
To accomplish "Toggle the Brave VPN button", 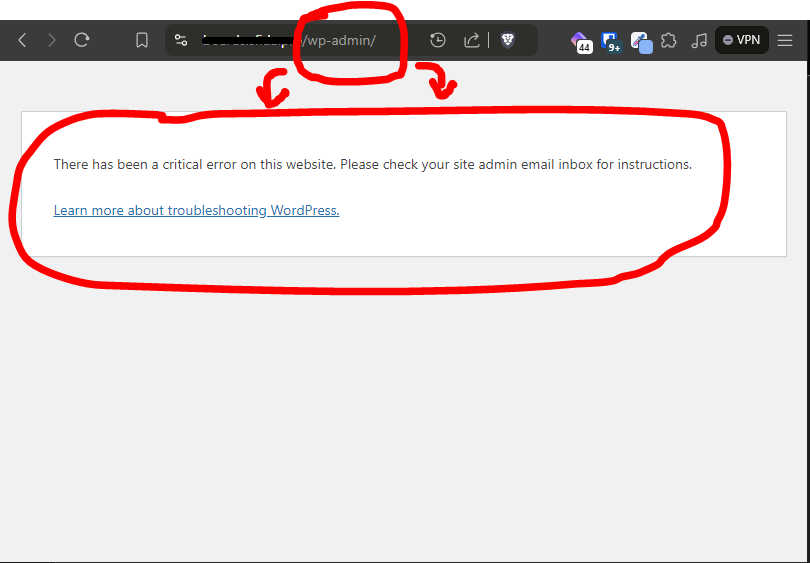I will [741, 40].
